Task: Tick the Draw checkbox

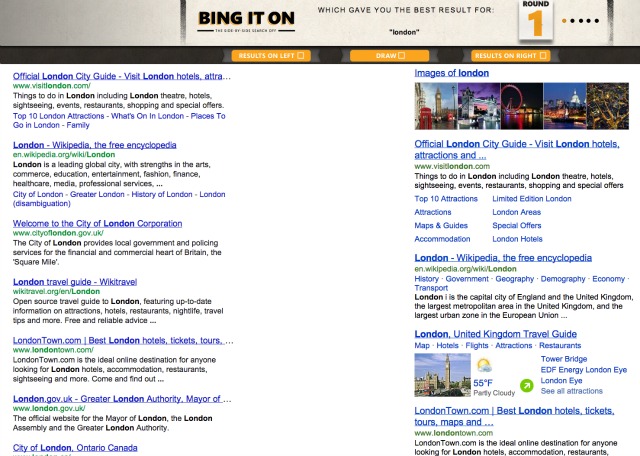Action: (x=402, y=56)
